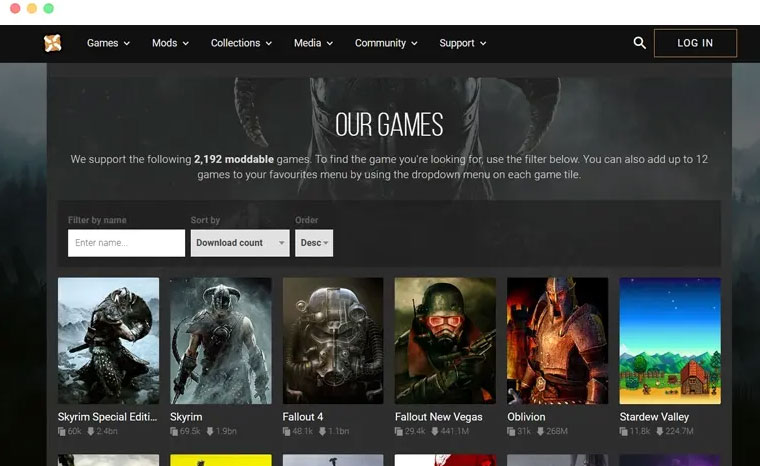Open the Mods menu
This screenshot has width=760, height=466.
170,43
